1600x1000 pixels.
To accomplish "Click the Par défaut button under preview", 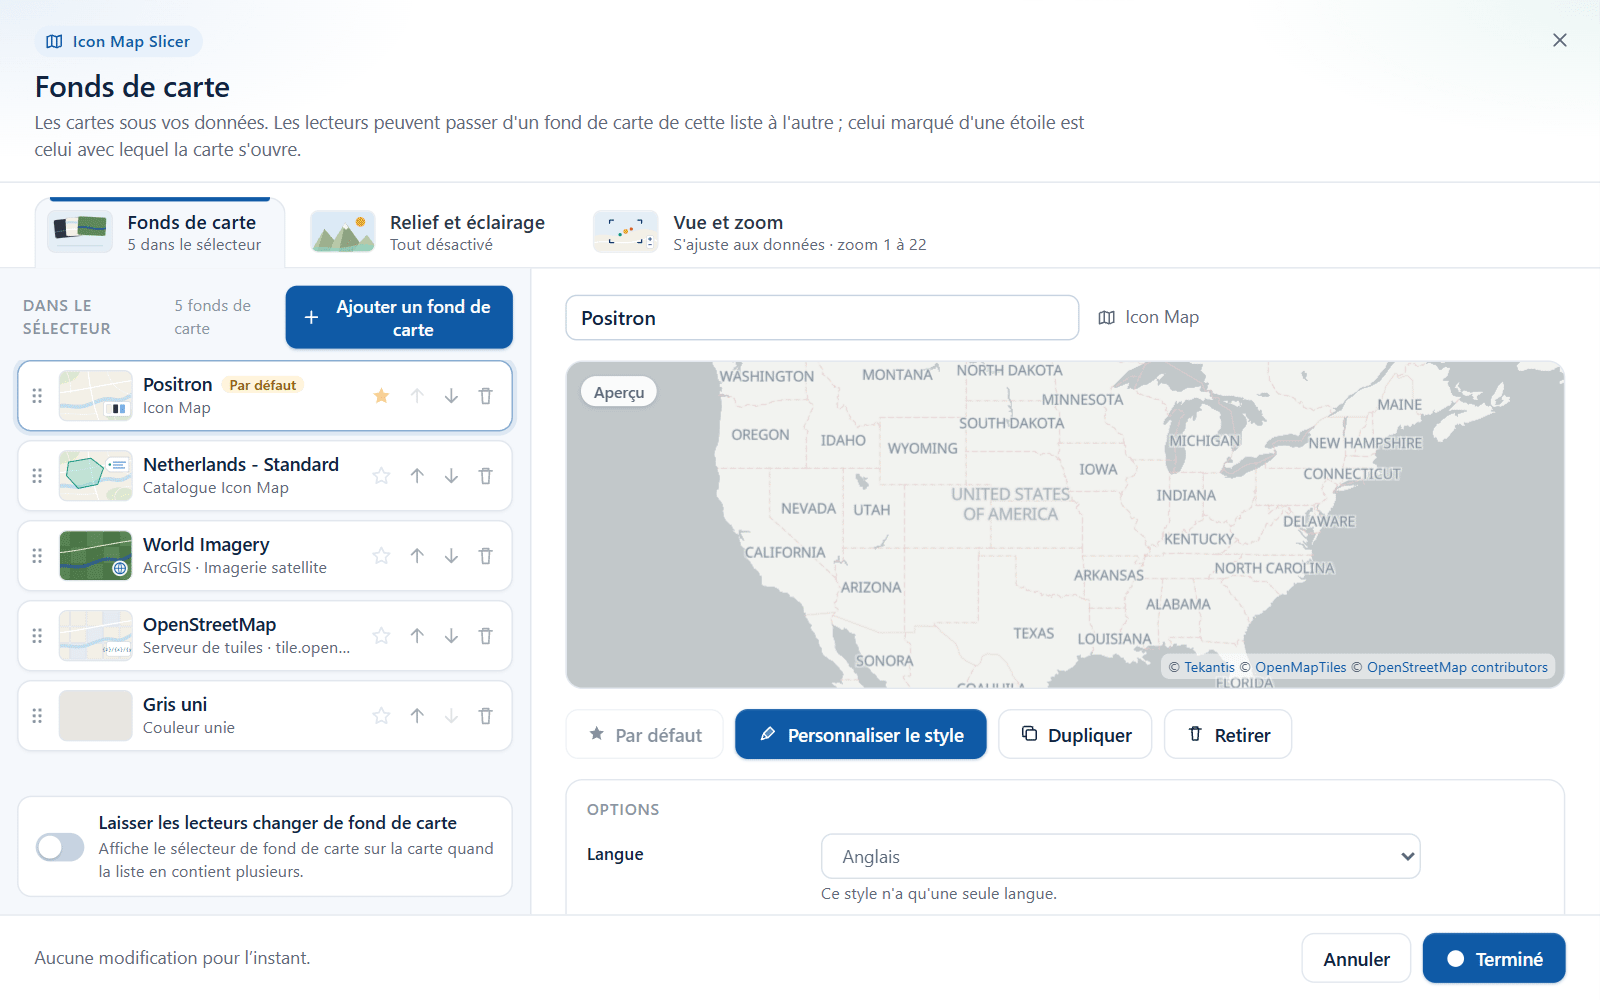I will (645, 735).
